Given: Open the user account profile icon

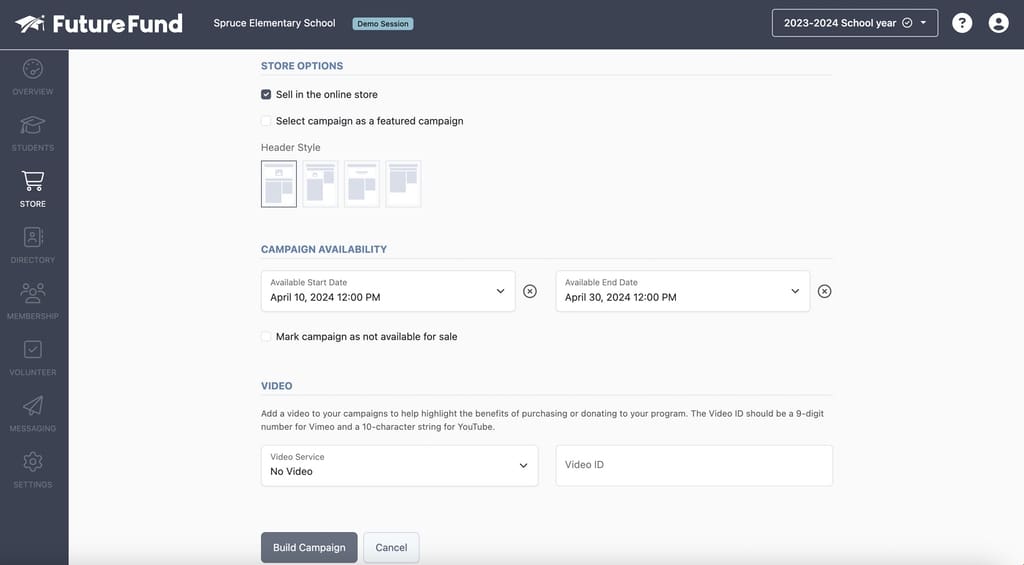Looking at the screenshot, I should 998,24.
